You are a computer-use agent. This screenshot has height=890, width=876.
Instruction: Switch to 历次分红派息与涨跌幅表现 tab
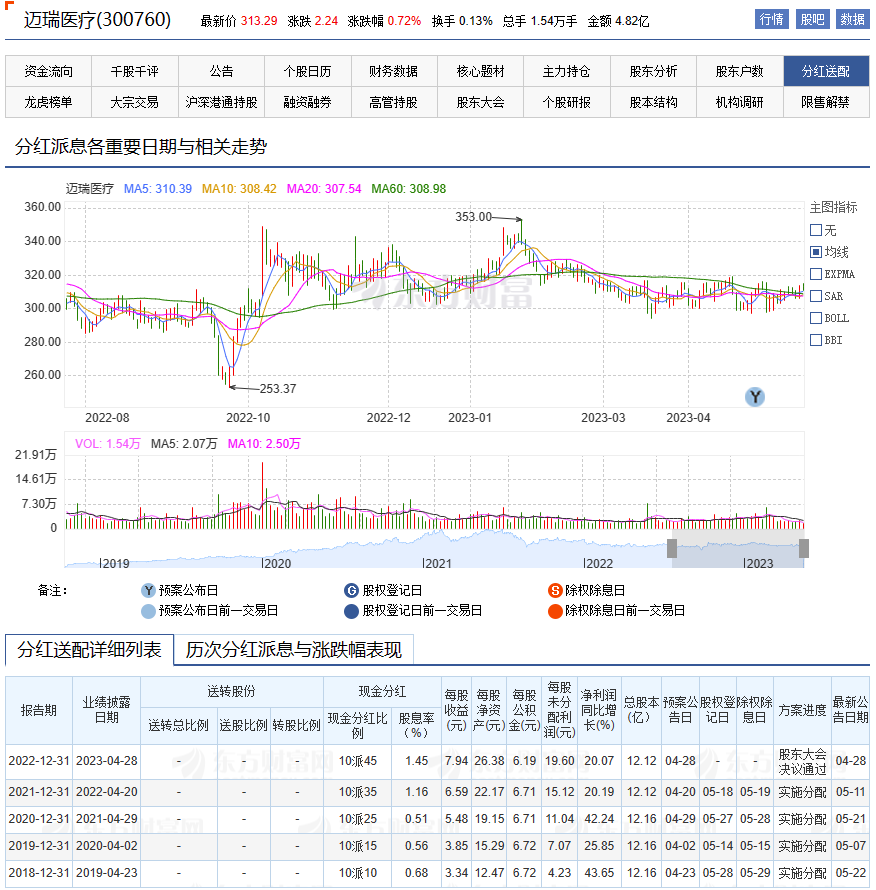293,650
